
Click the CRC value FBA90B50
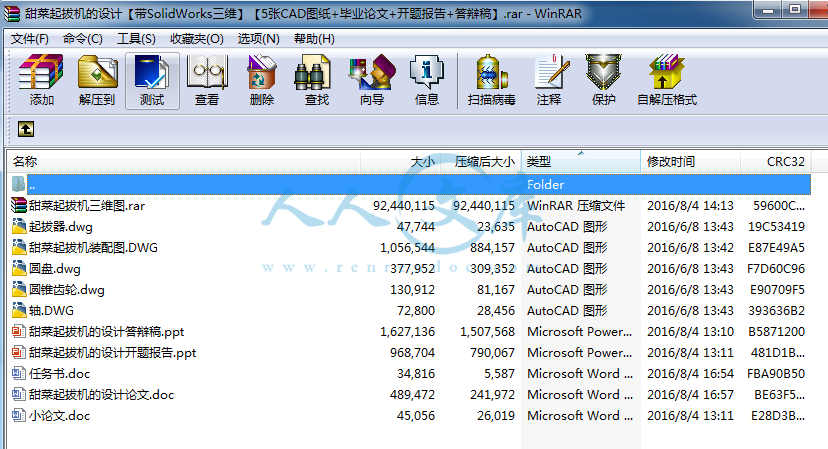[x=776, y=373]
